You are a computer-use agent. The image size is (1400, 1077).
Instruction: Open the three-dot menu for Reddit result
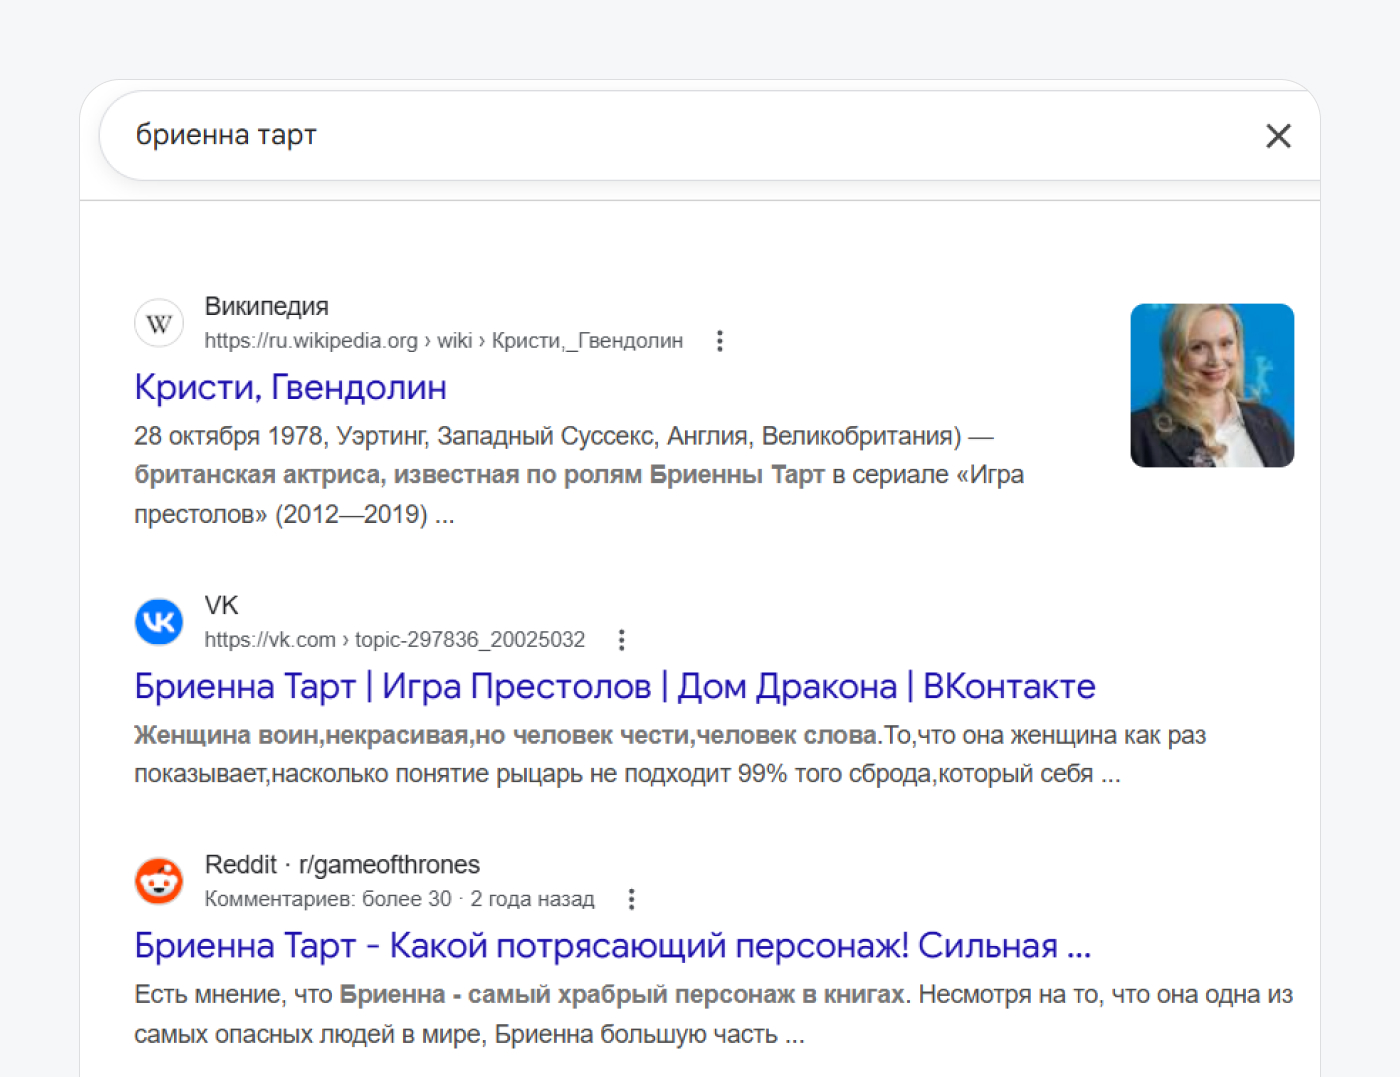[631, 899]
